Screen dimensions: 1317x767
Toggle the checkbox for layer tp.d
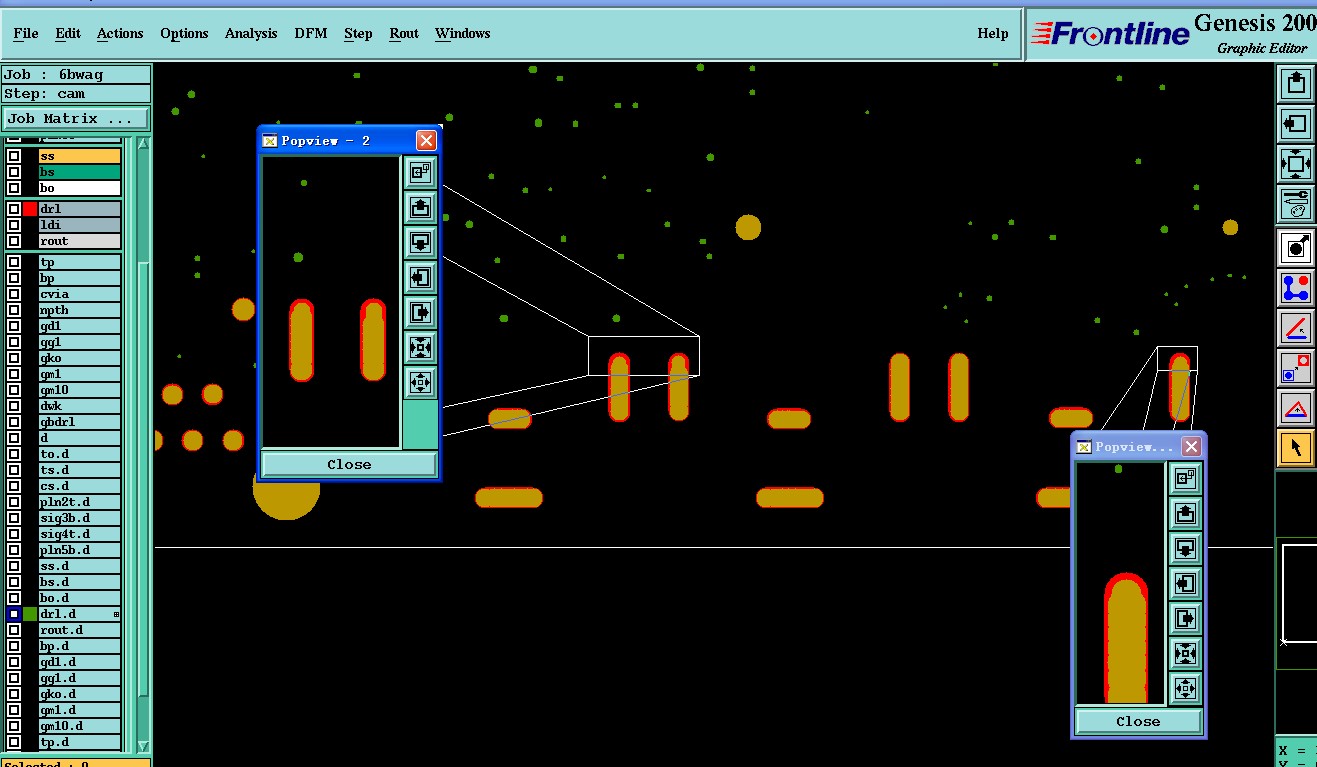[x=14, y=742]
